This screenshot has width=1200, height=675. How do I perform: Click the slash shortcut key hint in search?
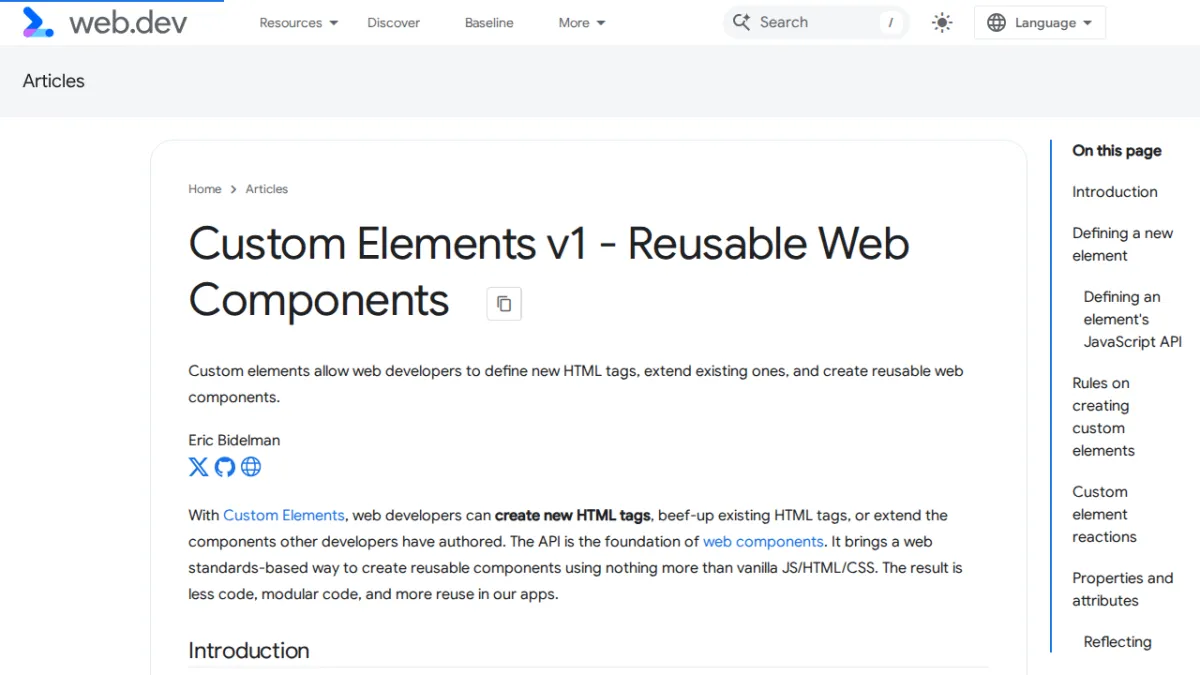890,23
